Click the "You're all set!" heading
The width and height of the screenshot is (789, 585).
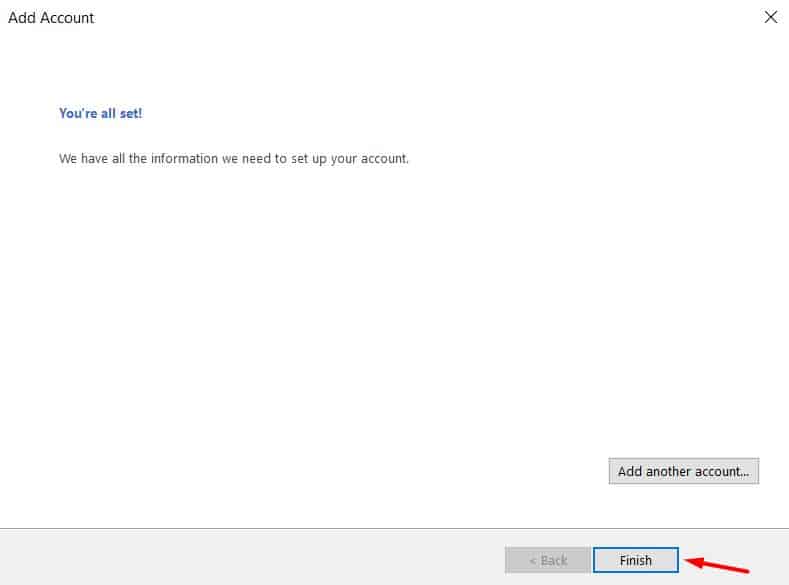pos(100,113)
